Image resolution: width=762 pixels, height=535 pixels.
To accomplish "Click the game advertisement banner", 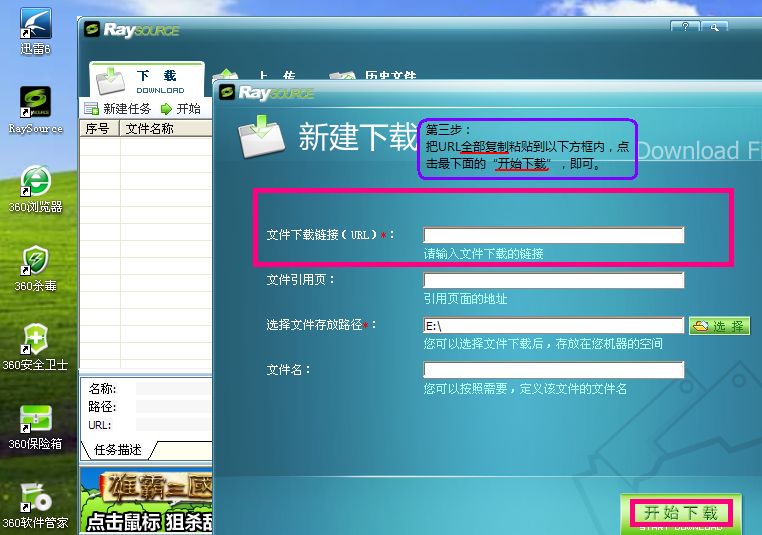I will tap(146, 501).
